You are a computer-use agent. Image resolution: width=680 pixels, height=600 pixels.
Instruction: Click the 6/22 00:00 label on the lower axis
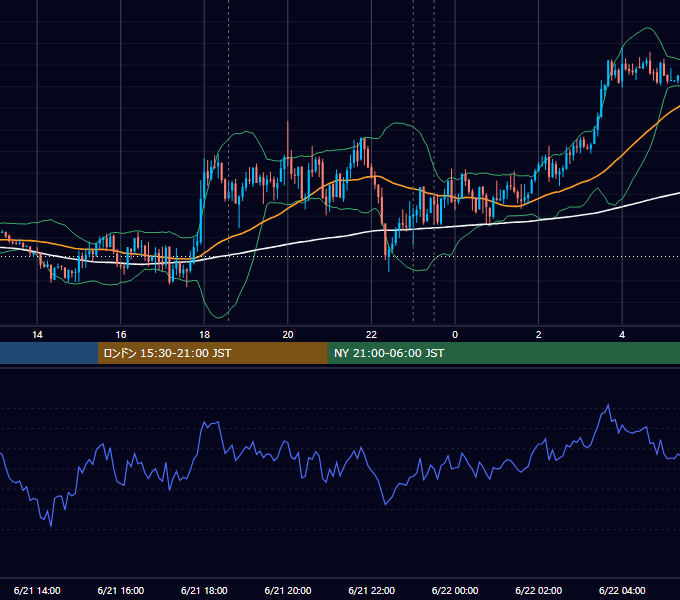point(455,590)
